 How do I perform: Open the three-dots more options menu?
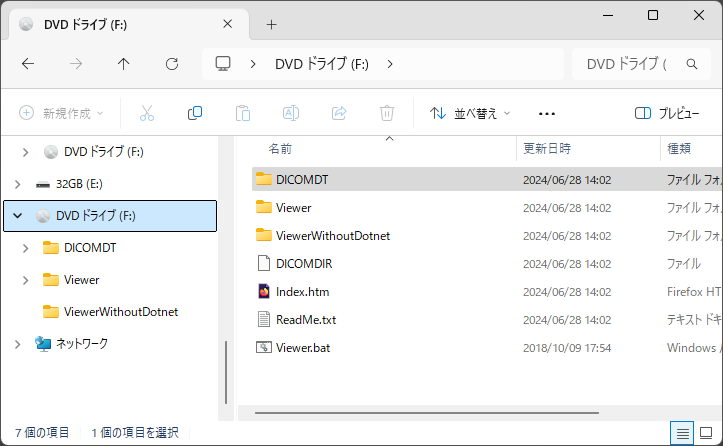547,113
